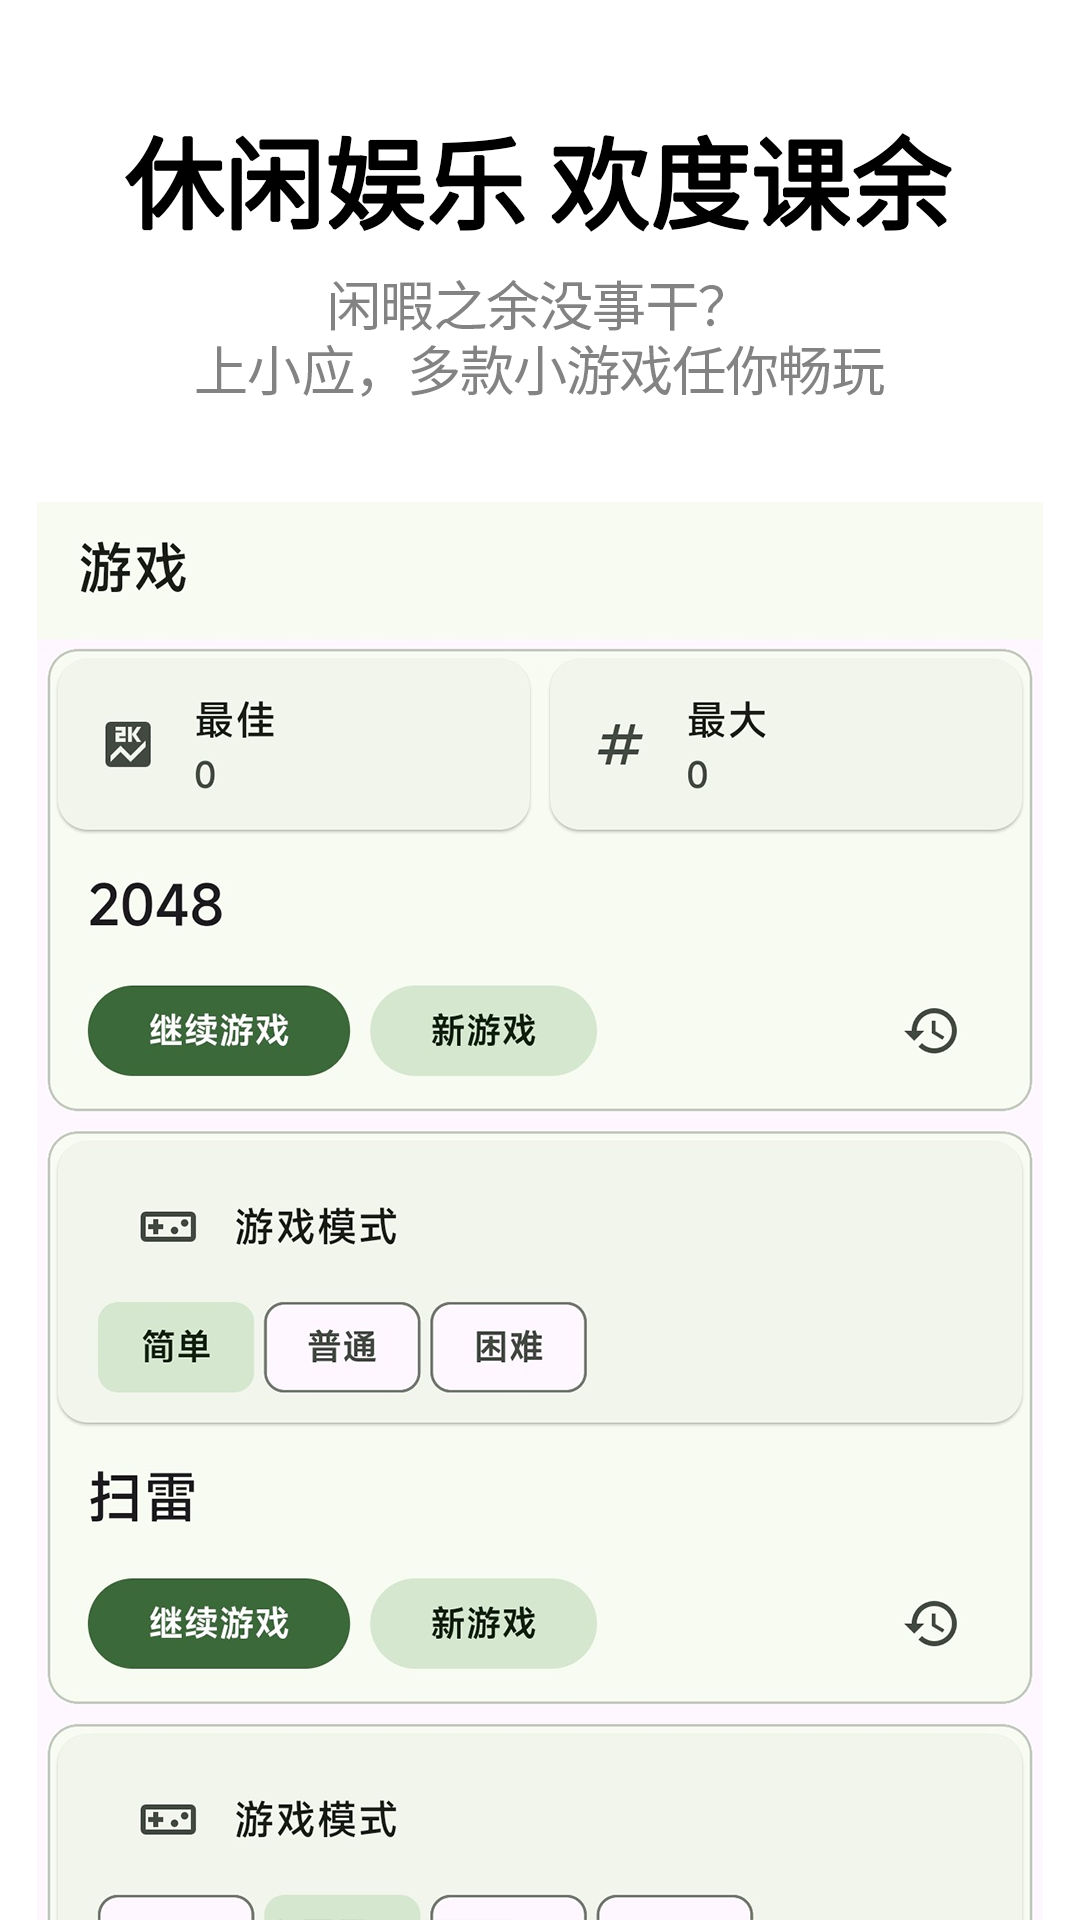1080x1920 pixels.
Task: Start a 新游戏 for 2048
Action: [x=483, y=1031]
